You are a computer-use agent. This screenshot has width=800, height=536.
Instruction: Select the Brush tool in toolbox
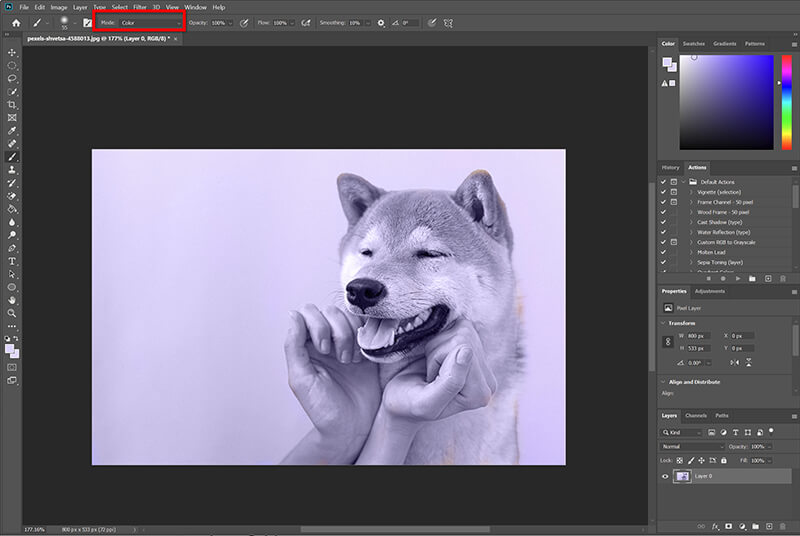(x=12, y=157)
